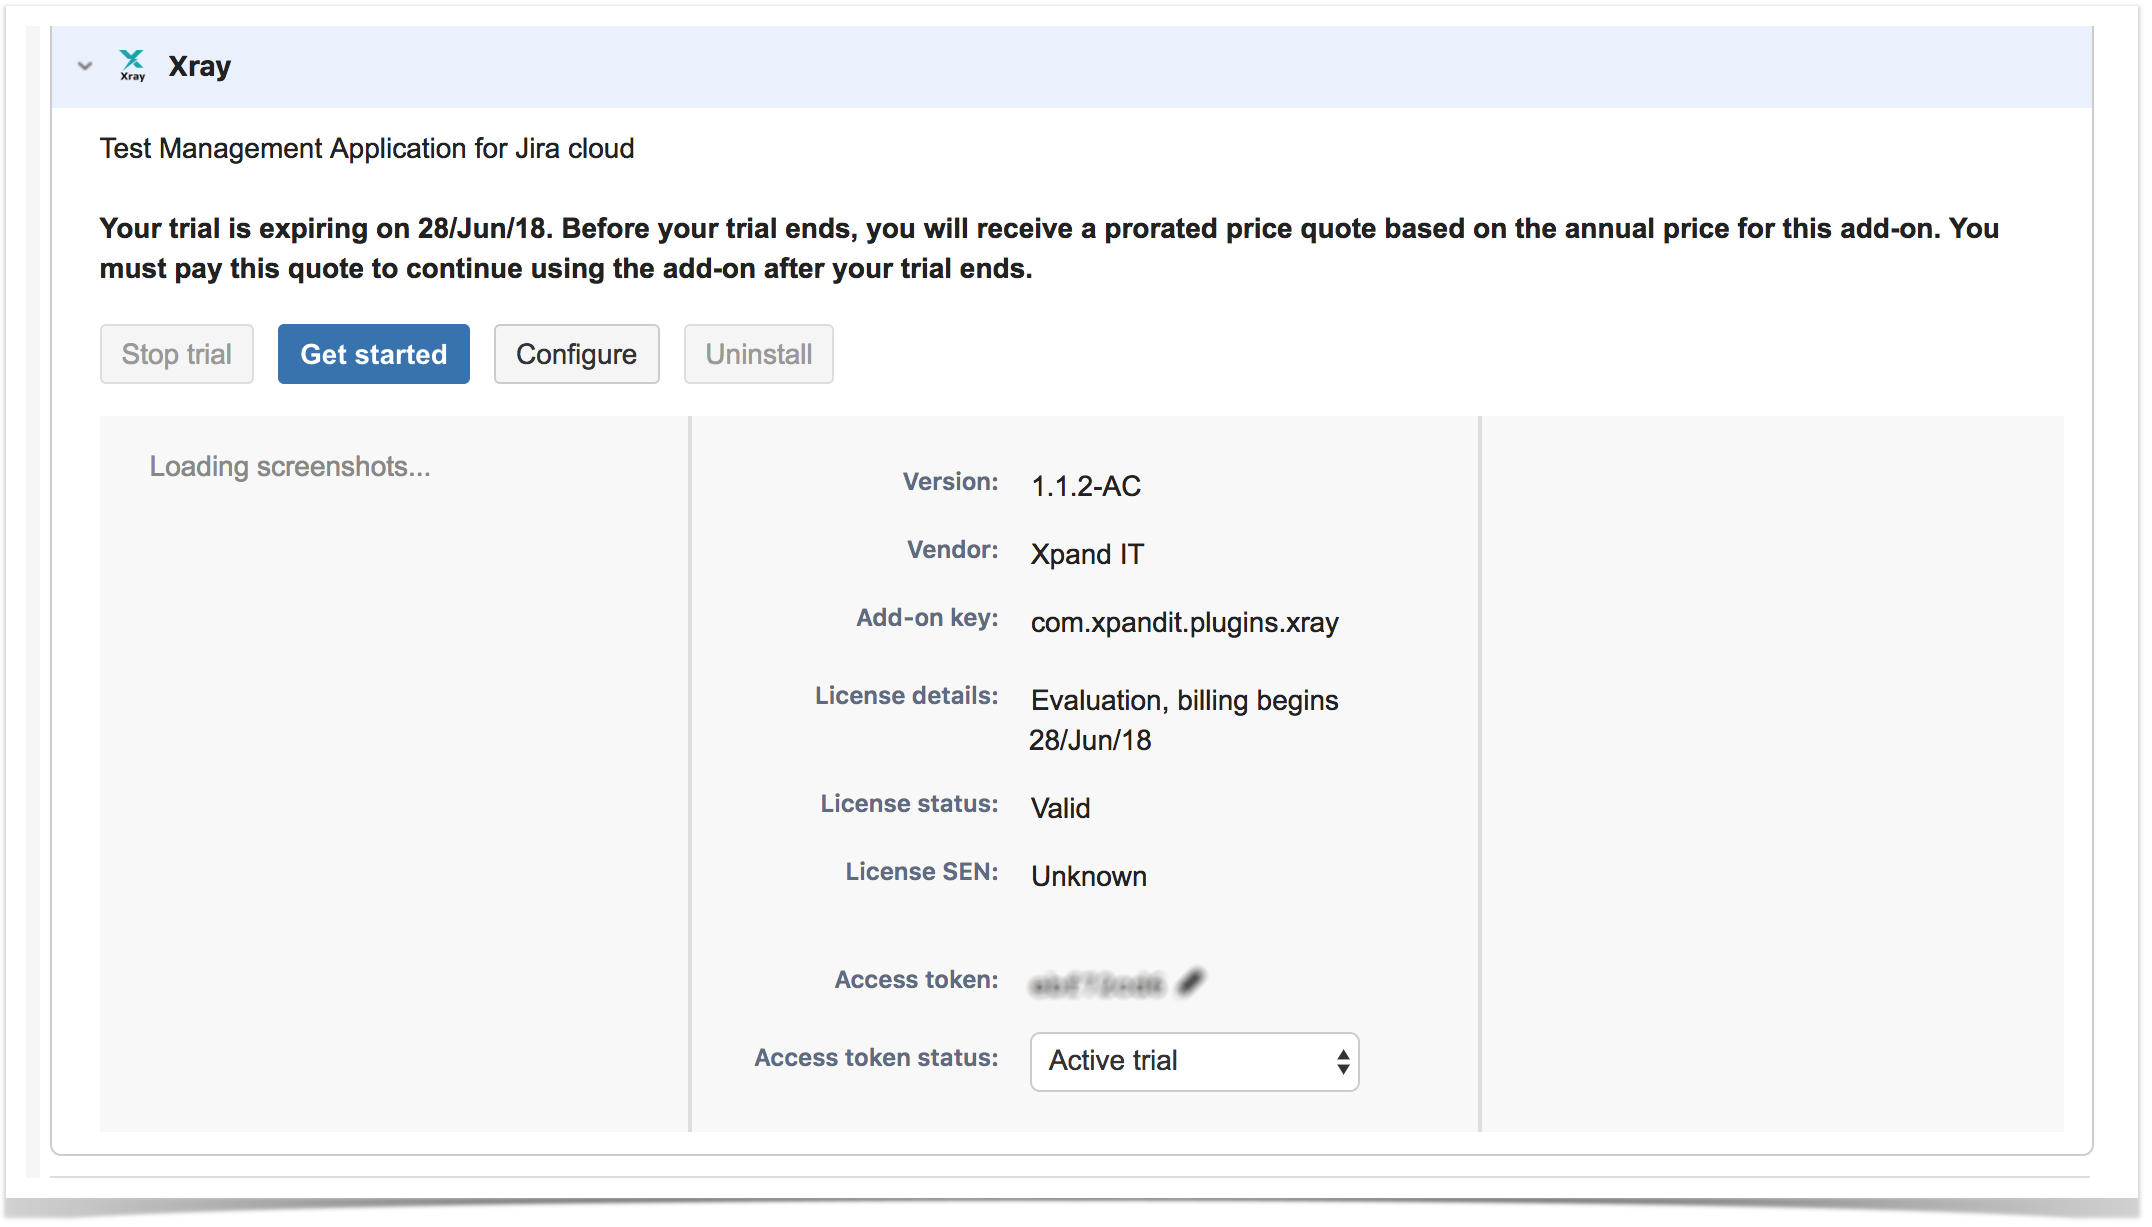The width and height of the screenshot is (2152, 1227).
Task: Click vendor name Xpand IT
Action: [x=1087, y=554]
